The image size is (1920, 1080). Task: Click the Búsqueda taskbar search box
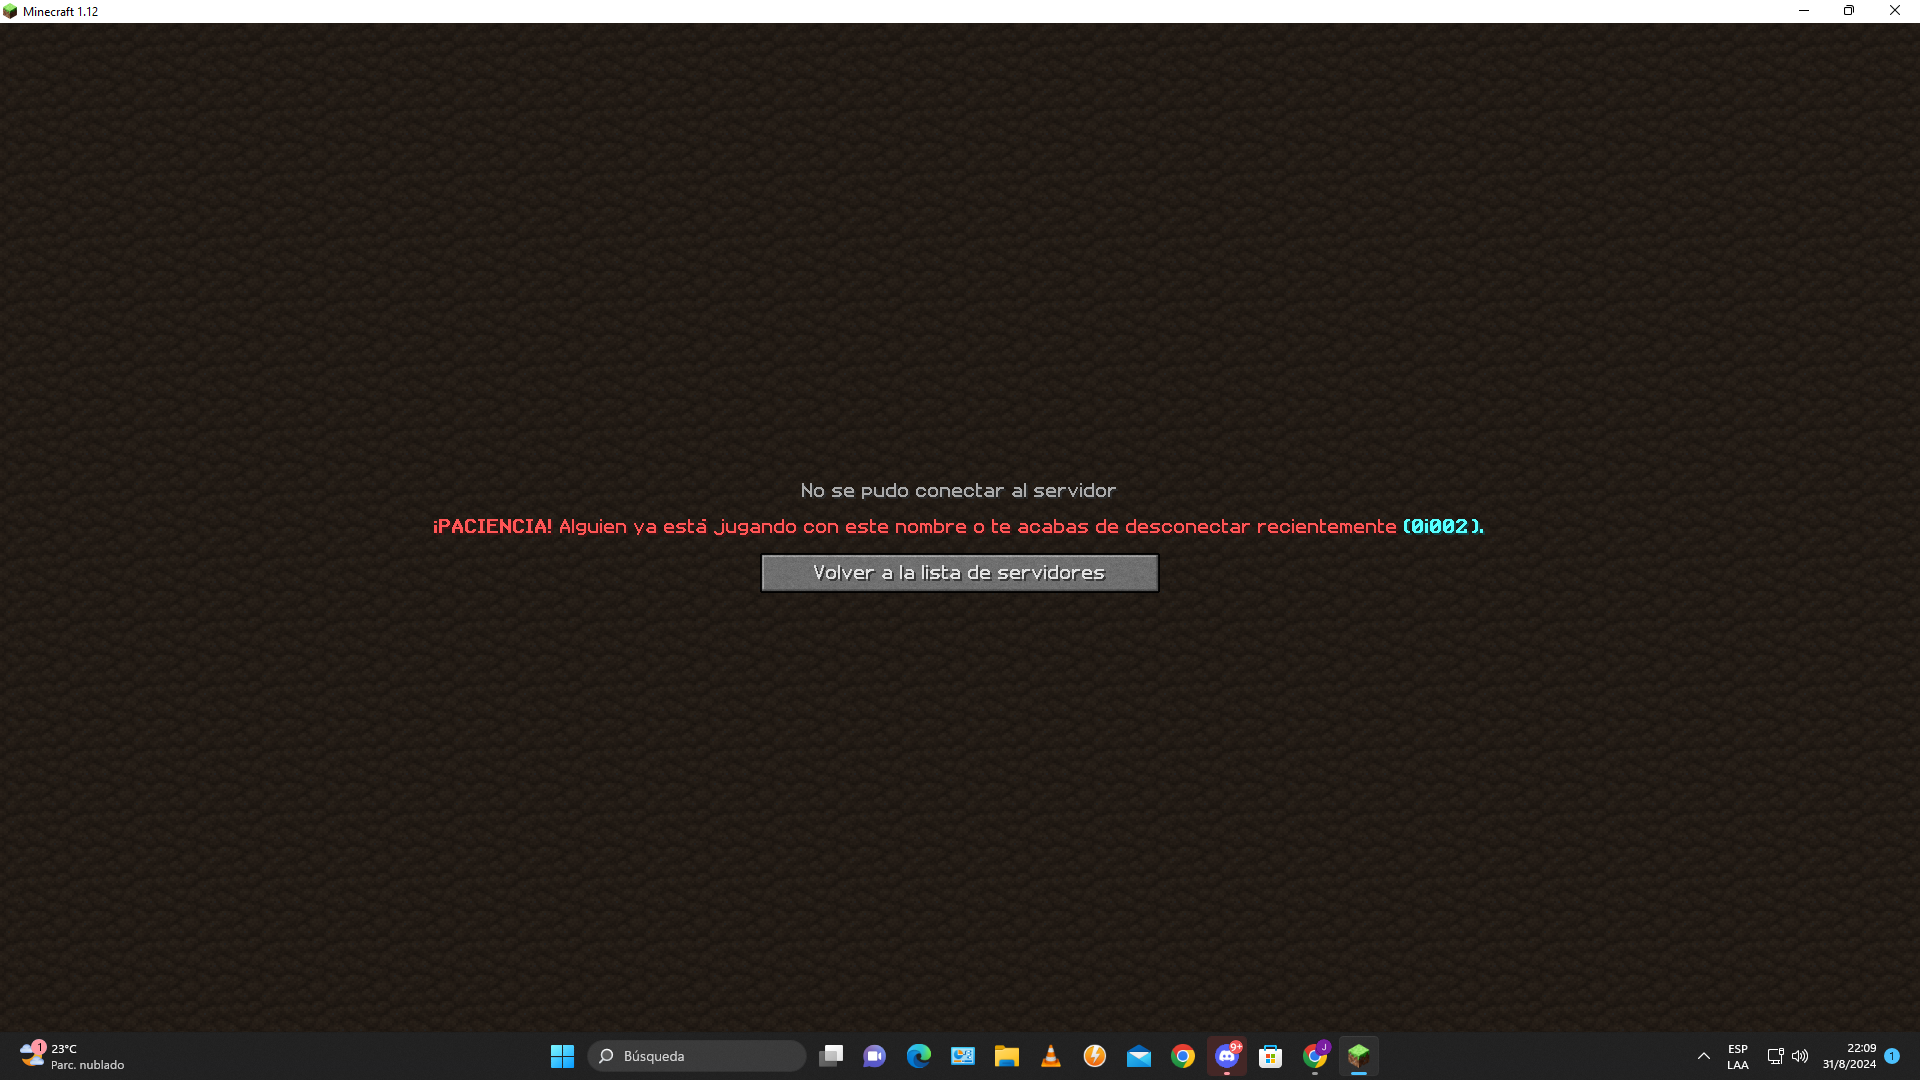[697, 1056]
